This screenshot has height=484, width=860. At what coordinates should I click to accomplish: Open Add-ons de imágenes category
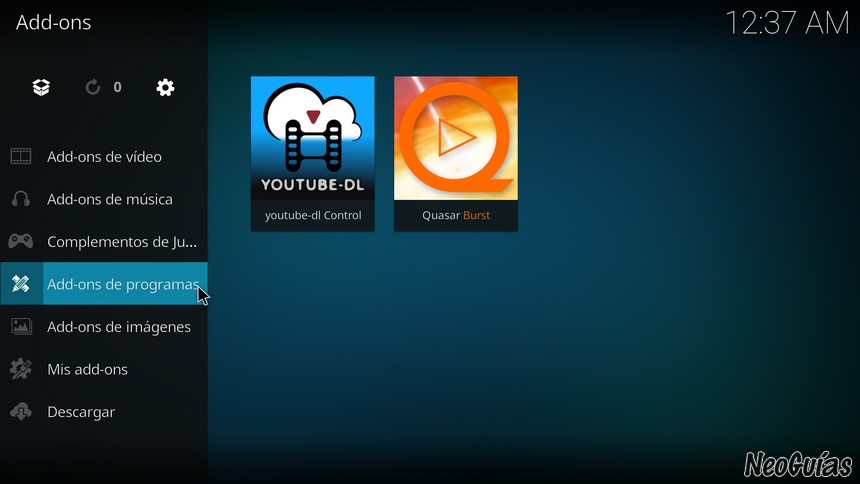(x=104, y=327)
